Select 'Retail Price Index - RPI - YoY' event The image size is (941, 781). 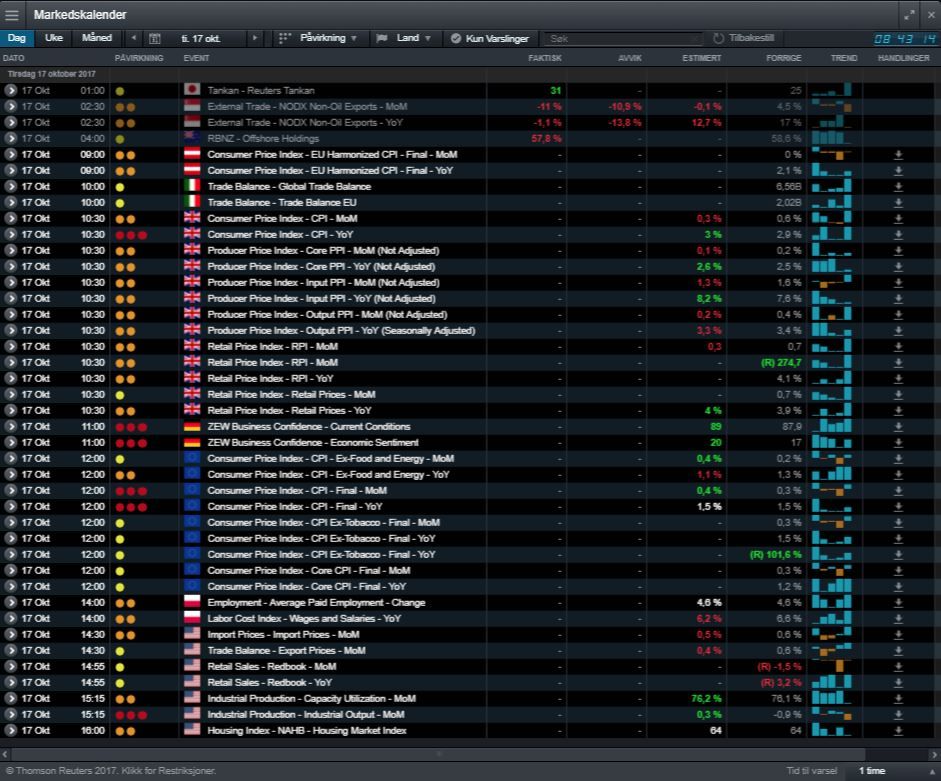pyautogui.click(x=270, y=379)
